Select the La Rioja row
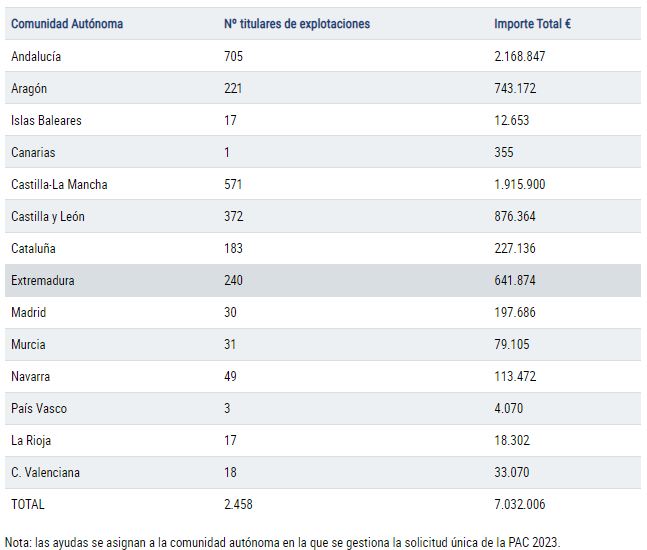Viewport: 647px width, 550px height. coord(323,440)
